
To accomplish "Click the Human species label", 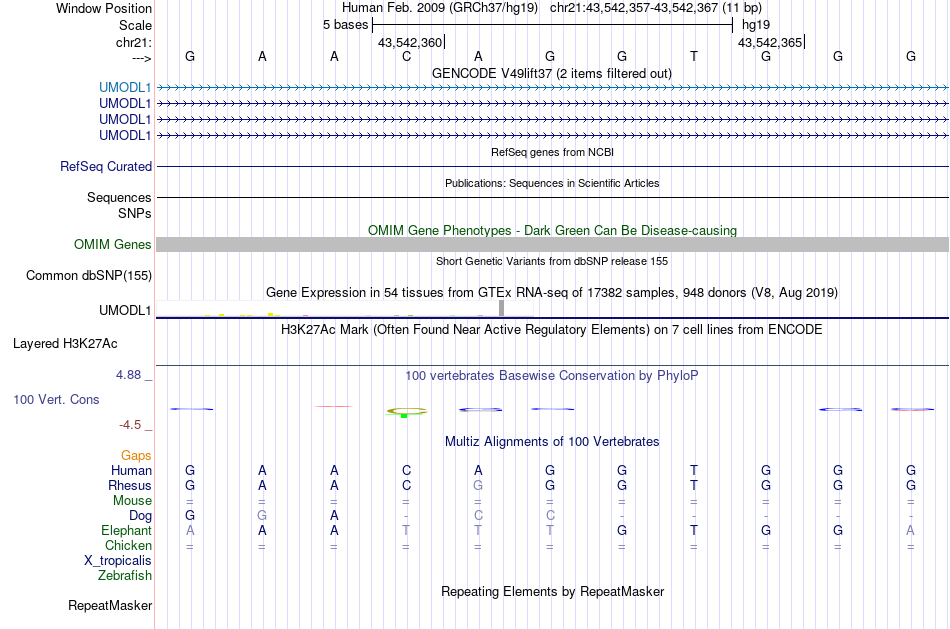I will tap(131, 471).
